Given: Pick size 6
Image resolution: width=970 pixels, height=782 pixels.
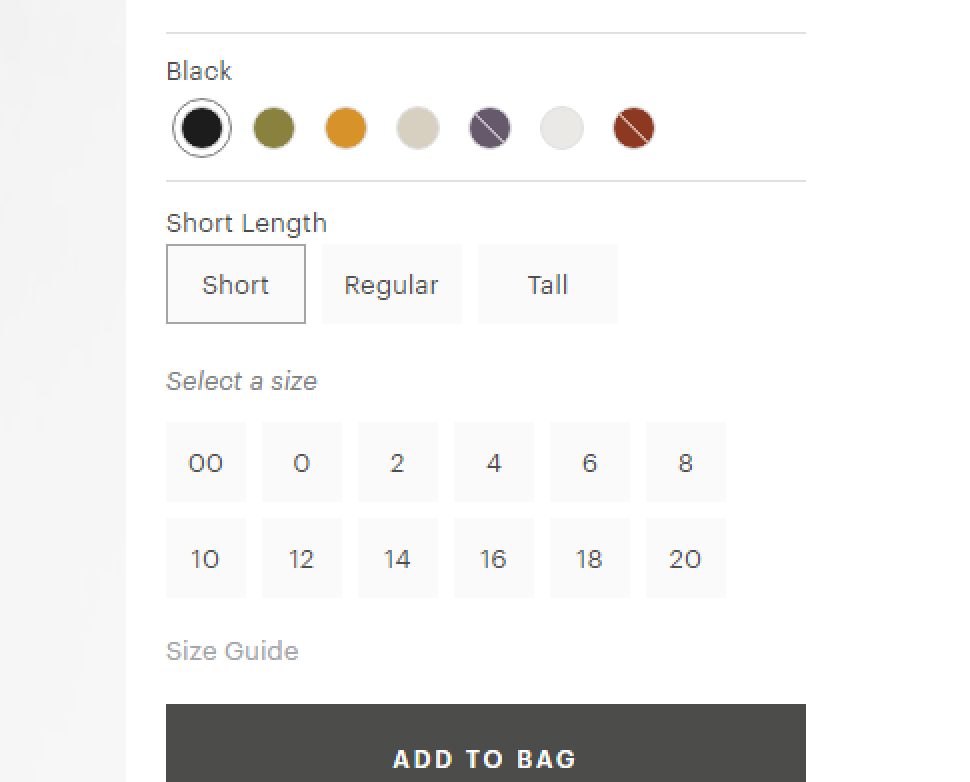Looking at the screenshot, I should (x=590, y=462).
